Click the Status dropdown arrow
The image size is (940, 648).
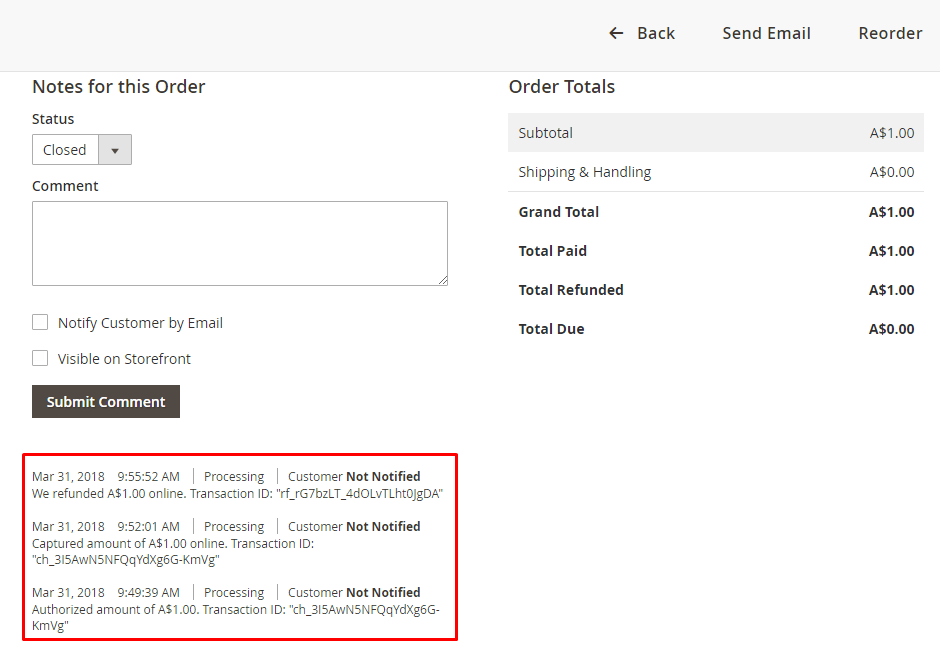click(x=115, y=150)
